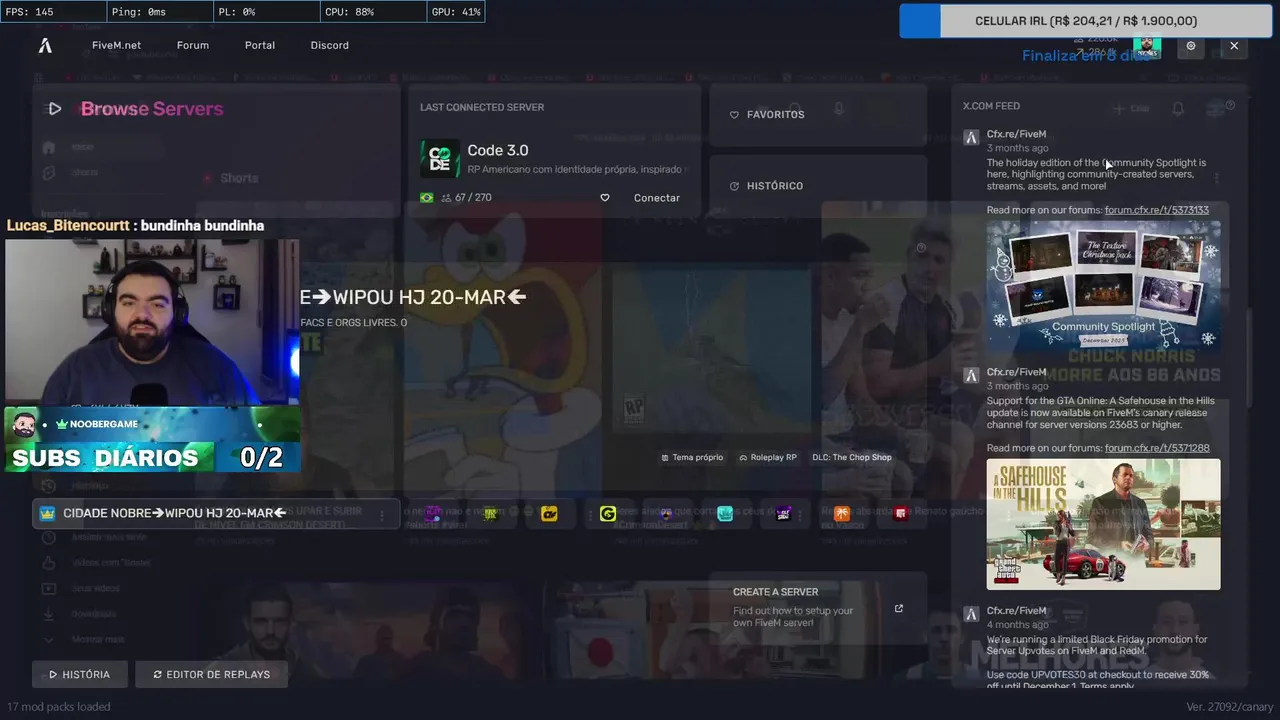
Task: Click the CPU usage readout
Action: (x=350, y=12)
